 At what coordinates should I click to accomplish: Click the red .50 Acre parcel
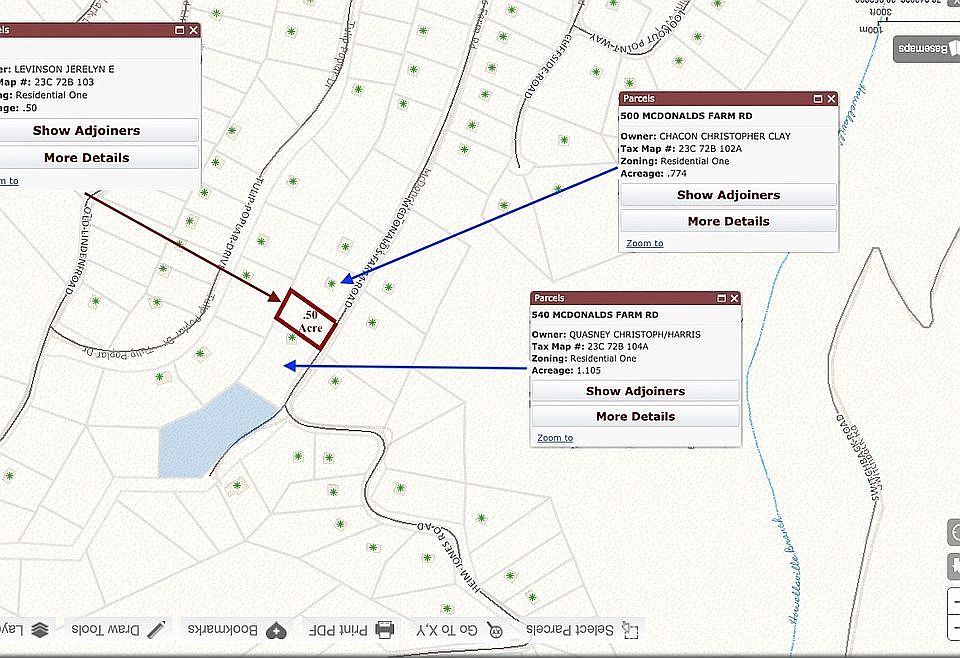(x=307, y=319)
